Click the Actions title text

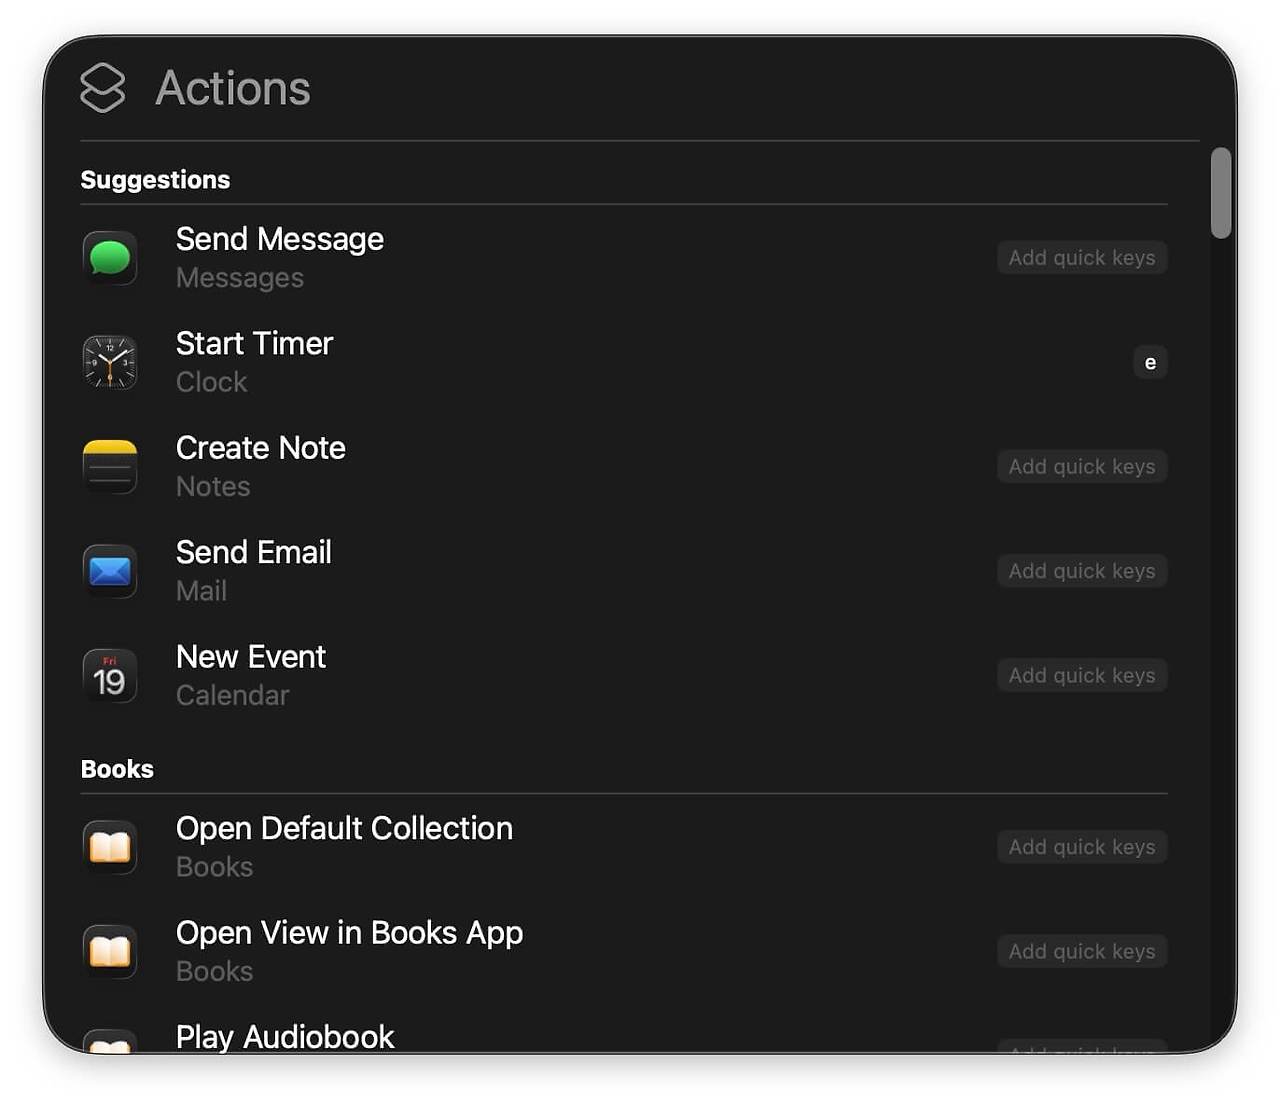(233, 88)
